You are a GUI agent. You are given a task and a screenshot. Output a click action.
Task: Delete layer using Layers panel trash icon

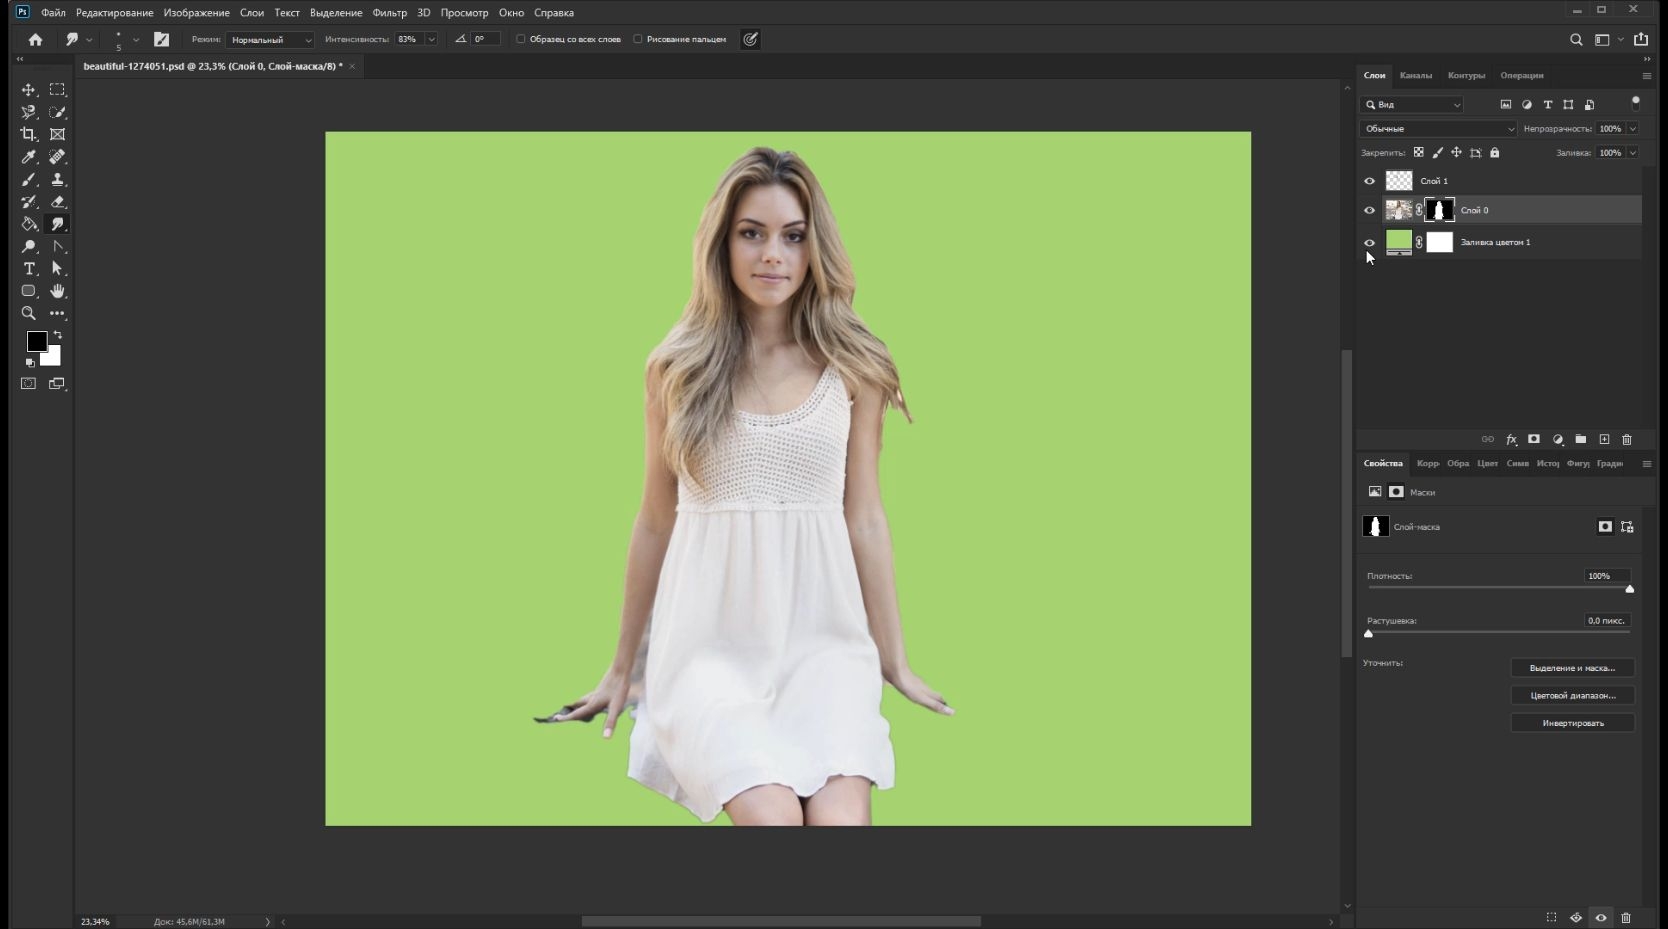1627,440
